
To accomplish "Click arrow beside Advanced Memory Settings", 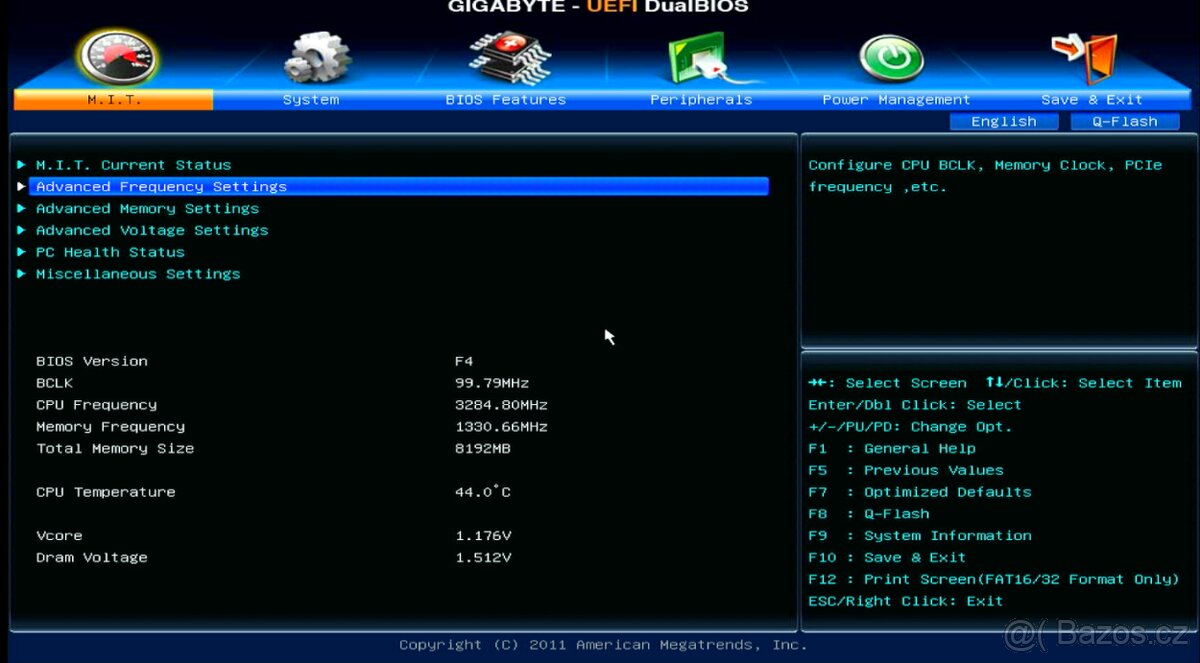I will tap(21, 208).
